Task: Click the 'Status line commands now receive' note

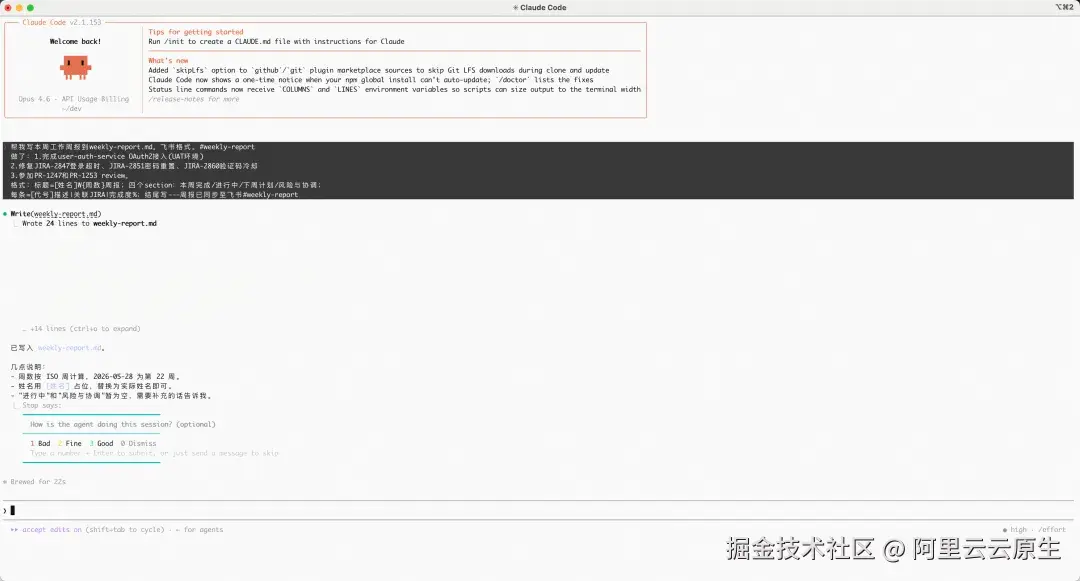Action: (394, 89)
